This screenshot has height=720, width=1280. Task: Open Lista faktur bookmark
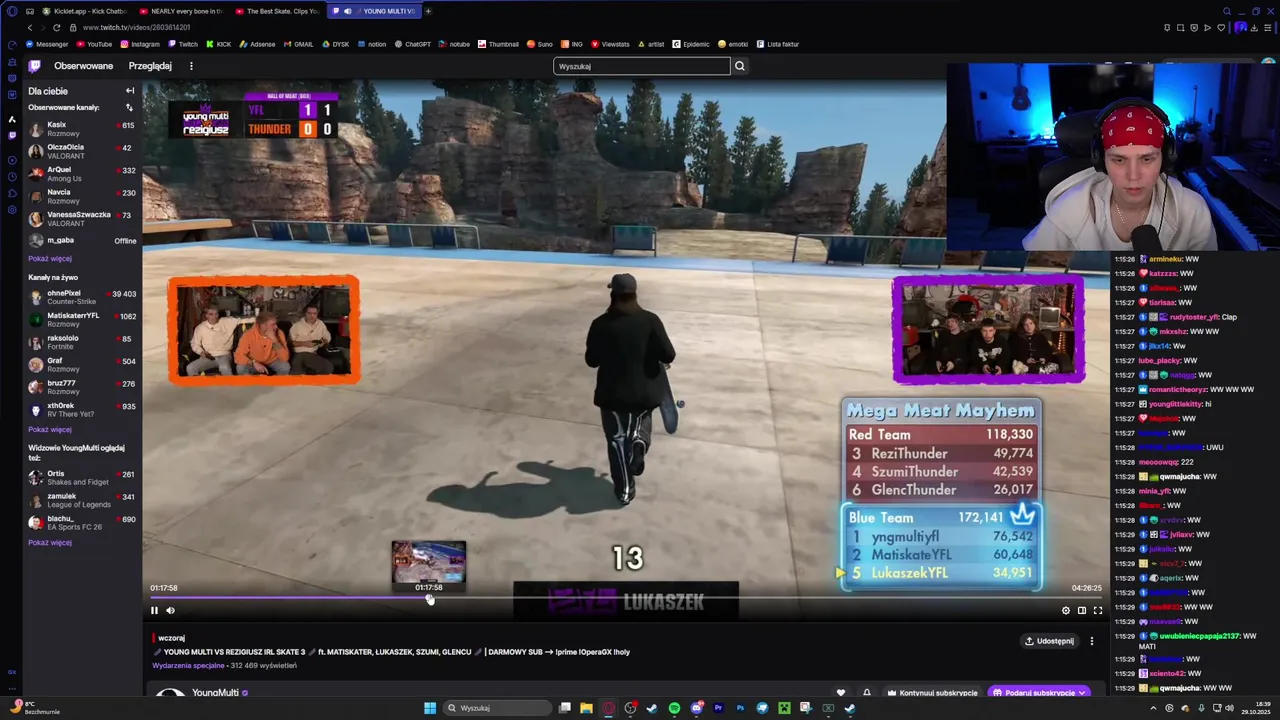tap(777, 44)
